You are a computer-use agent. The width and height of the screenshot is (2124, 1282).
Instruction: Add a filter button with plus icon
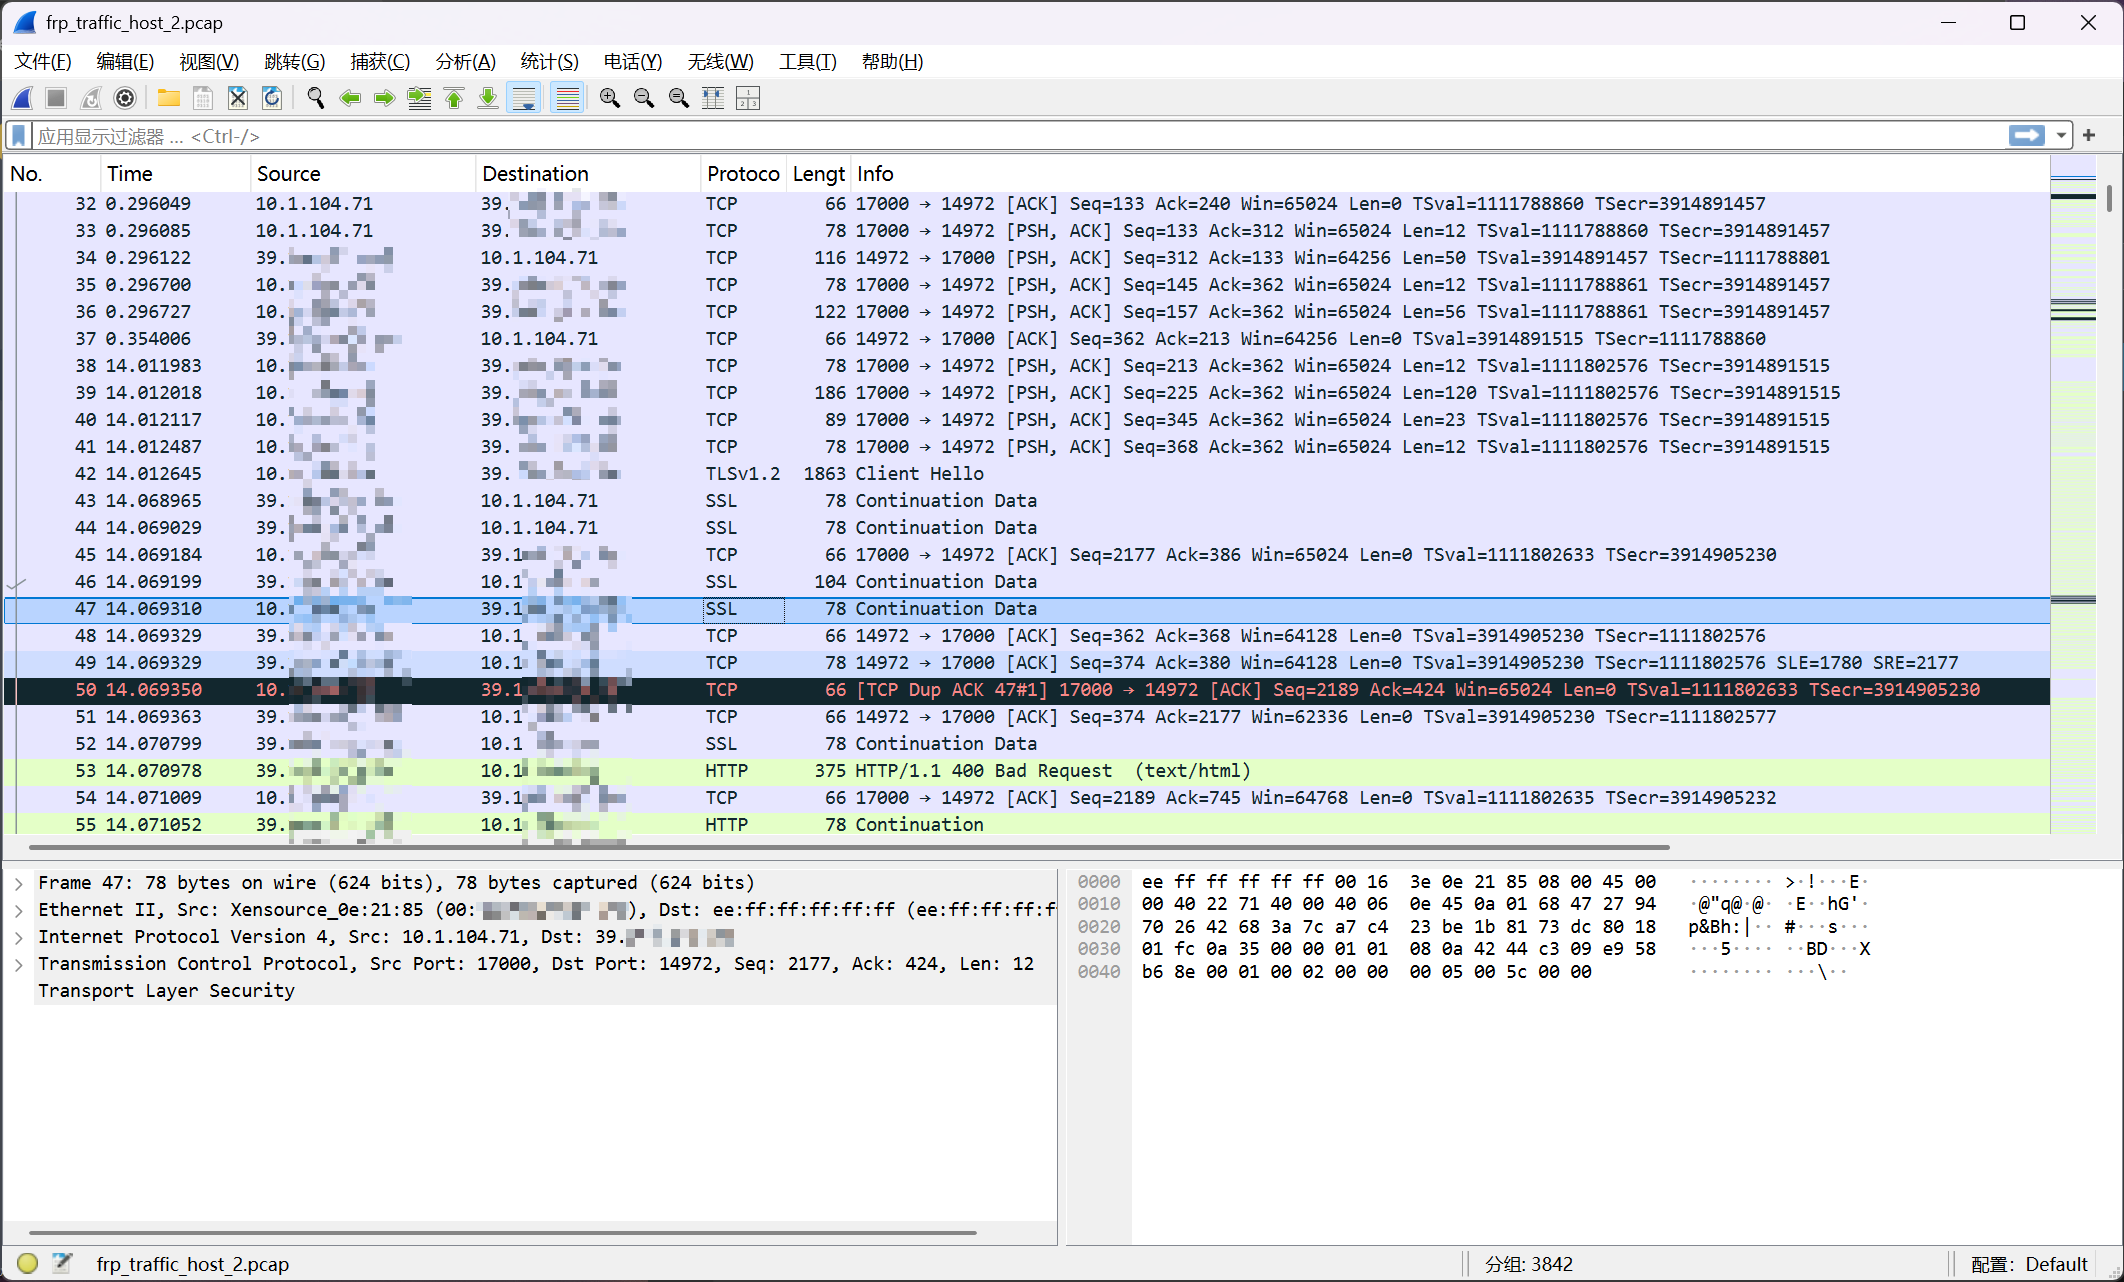2089,135
